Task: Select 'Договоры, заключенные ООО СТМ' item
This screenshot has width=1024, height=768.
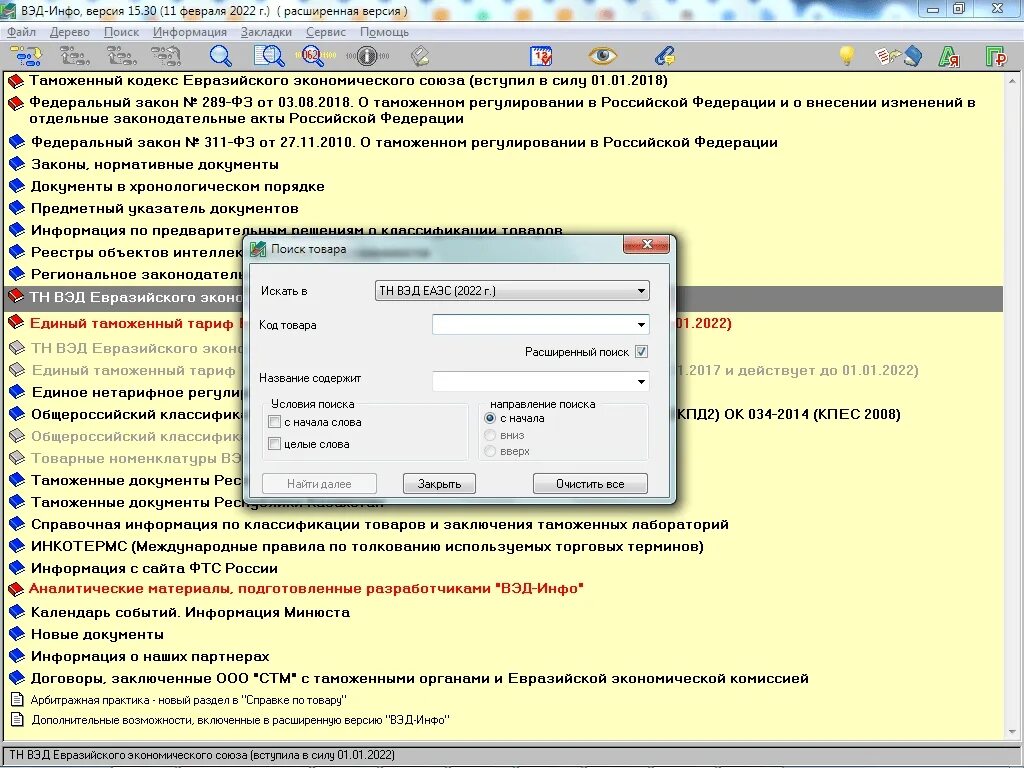Action: [x=420, y=679]
